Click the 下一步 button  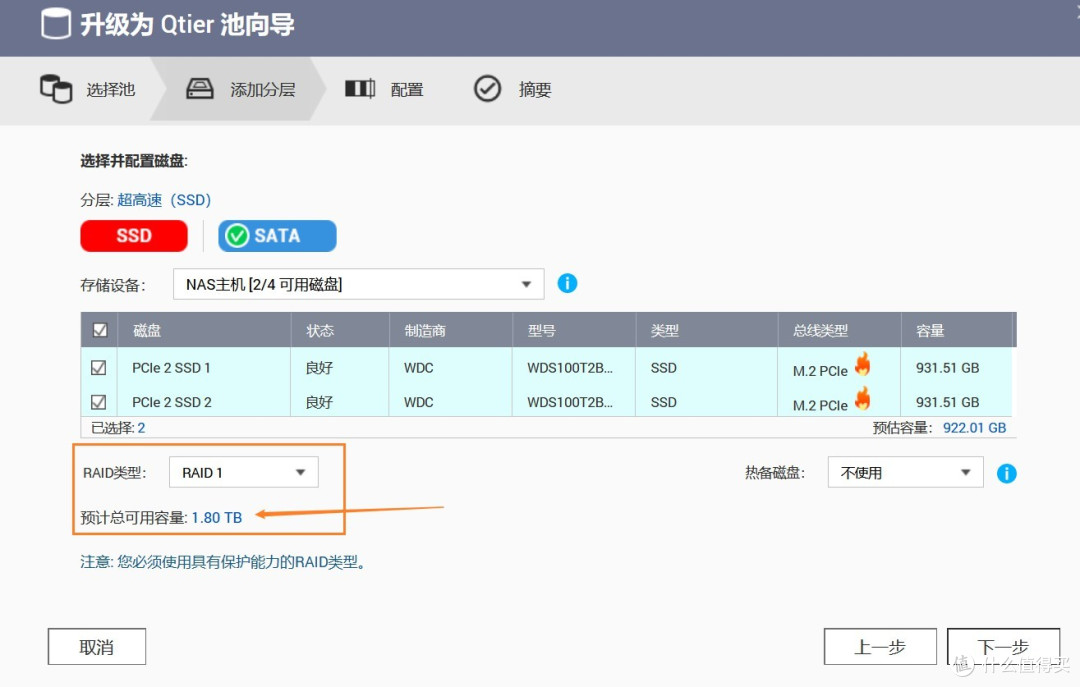pos(1003,646)
